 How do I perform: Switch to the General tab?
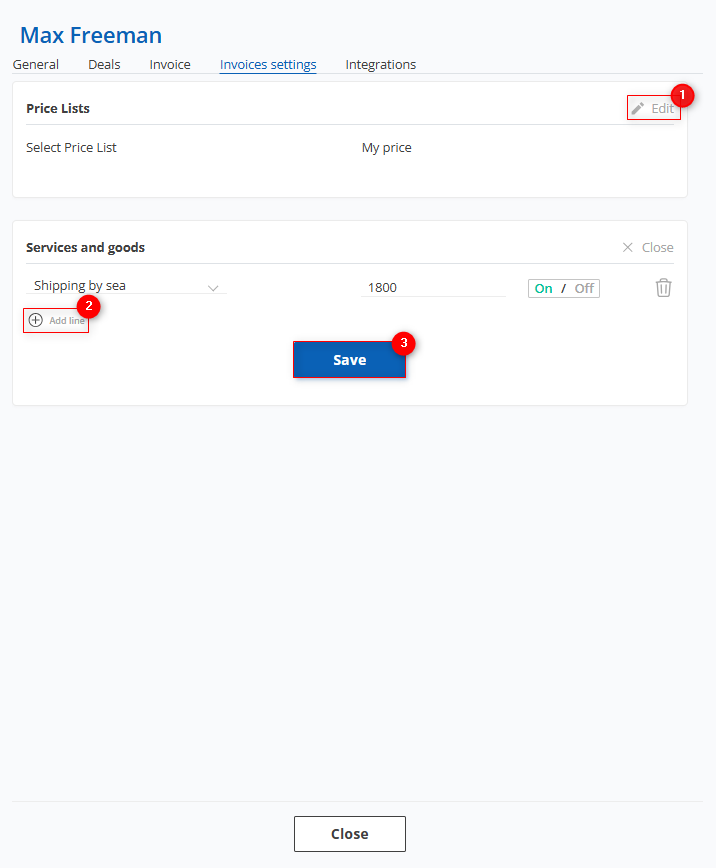pos(36,65)
